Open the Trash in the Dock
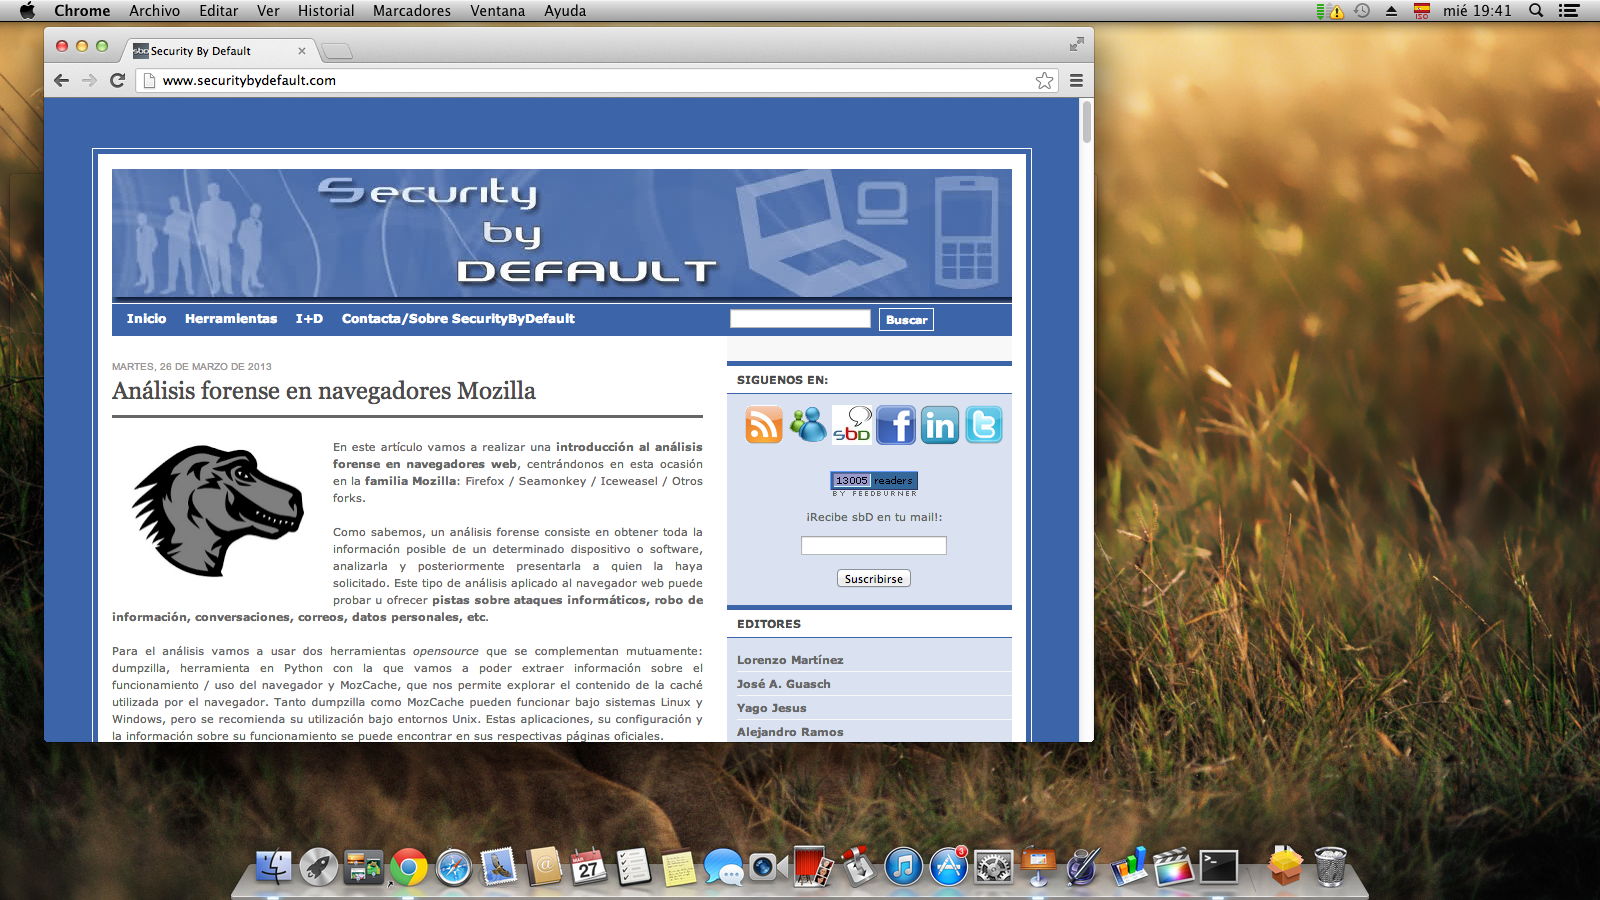Screen dimensions: 1600x900 (x=1330, y=866)
